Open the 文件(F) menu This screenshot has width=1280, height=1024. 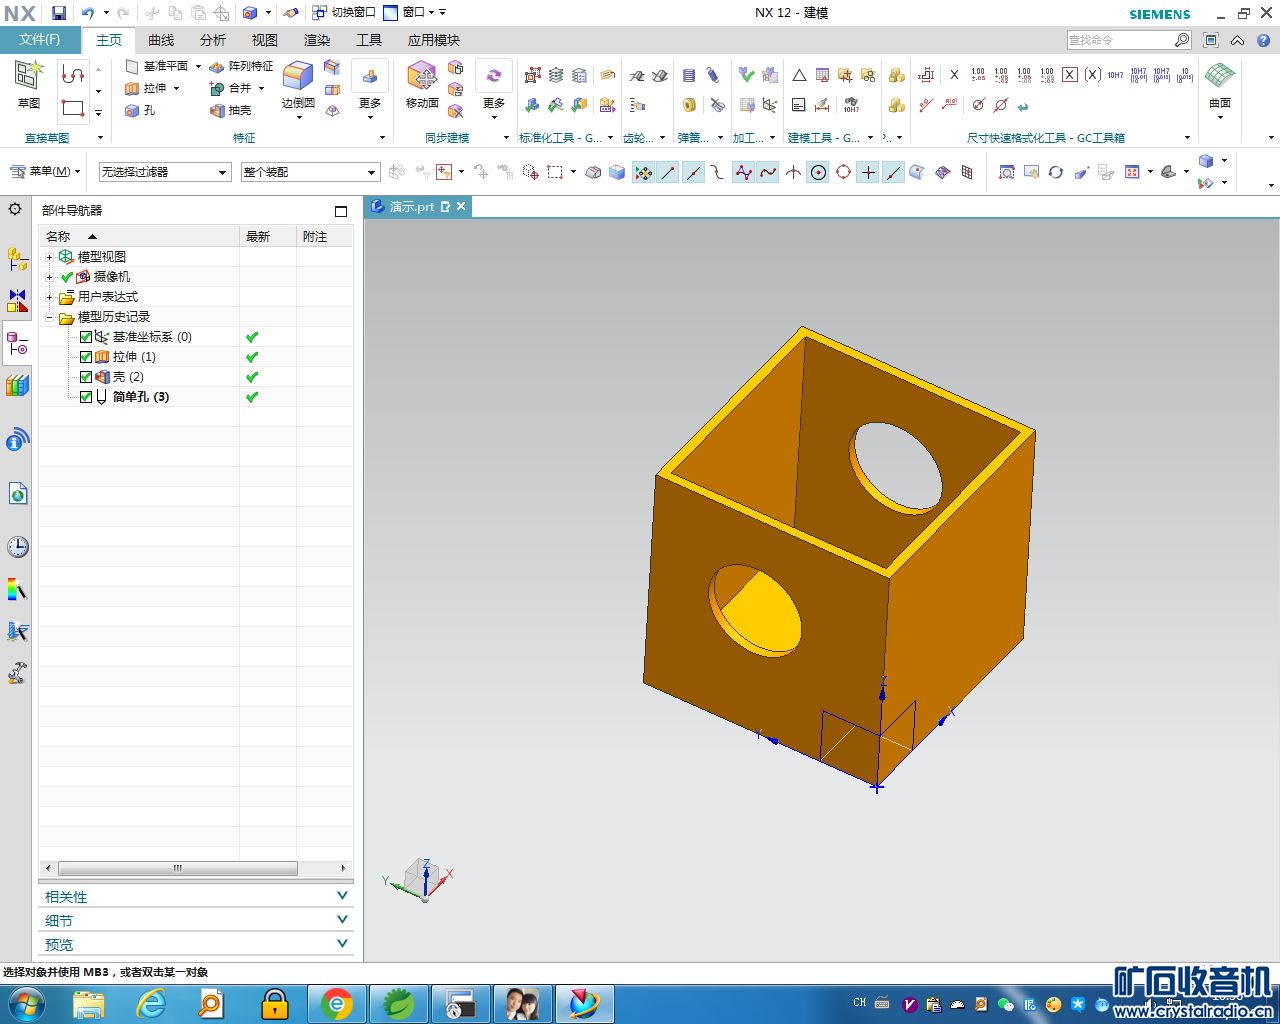39,40
